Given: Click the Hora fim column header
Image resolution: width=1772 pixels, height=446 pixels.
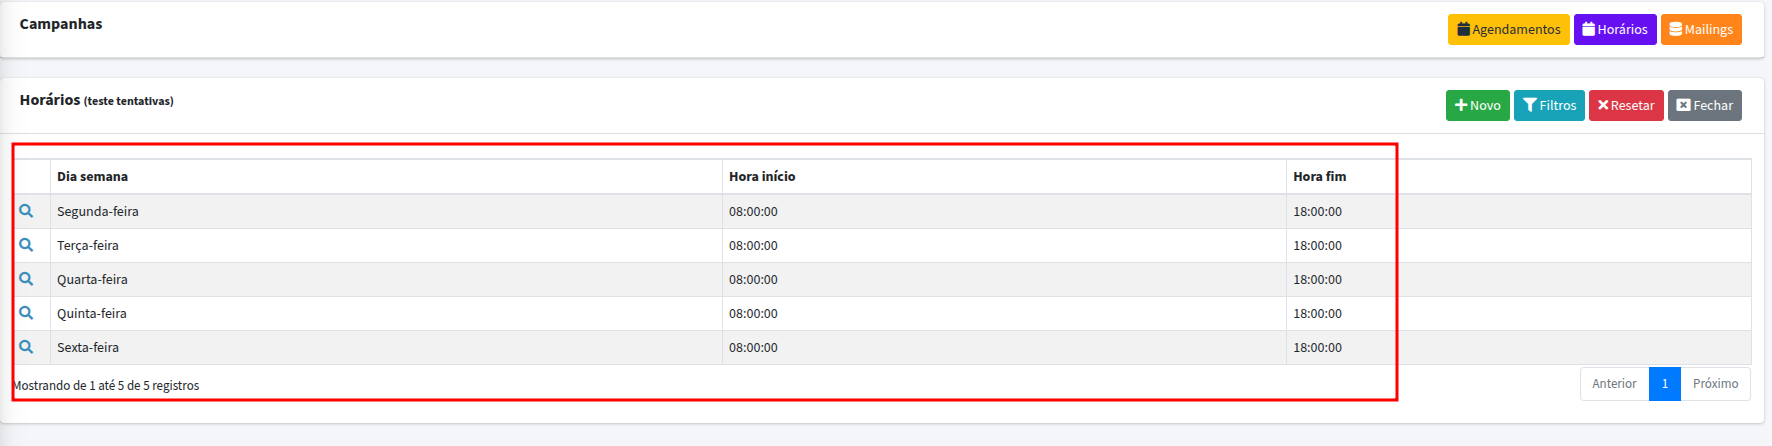Looking at the screenshot, I should point(1319,176).
